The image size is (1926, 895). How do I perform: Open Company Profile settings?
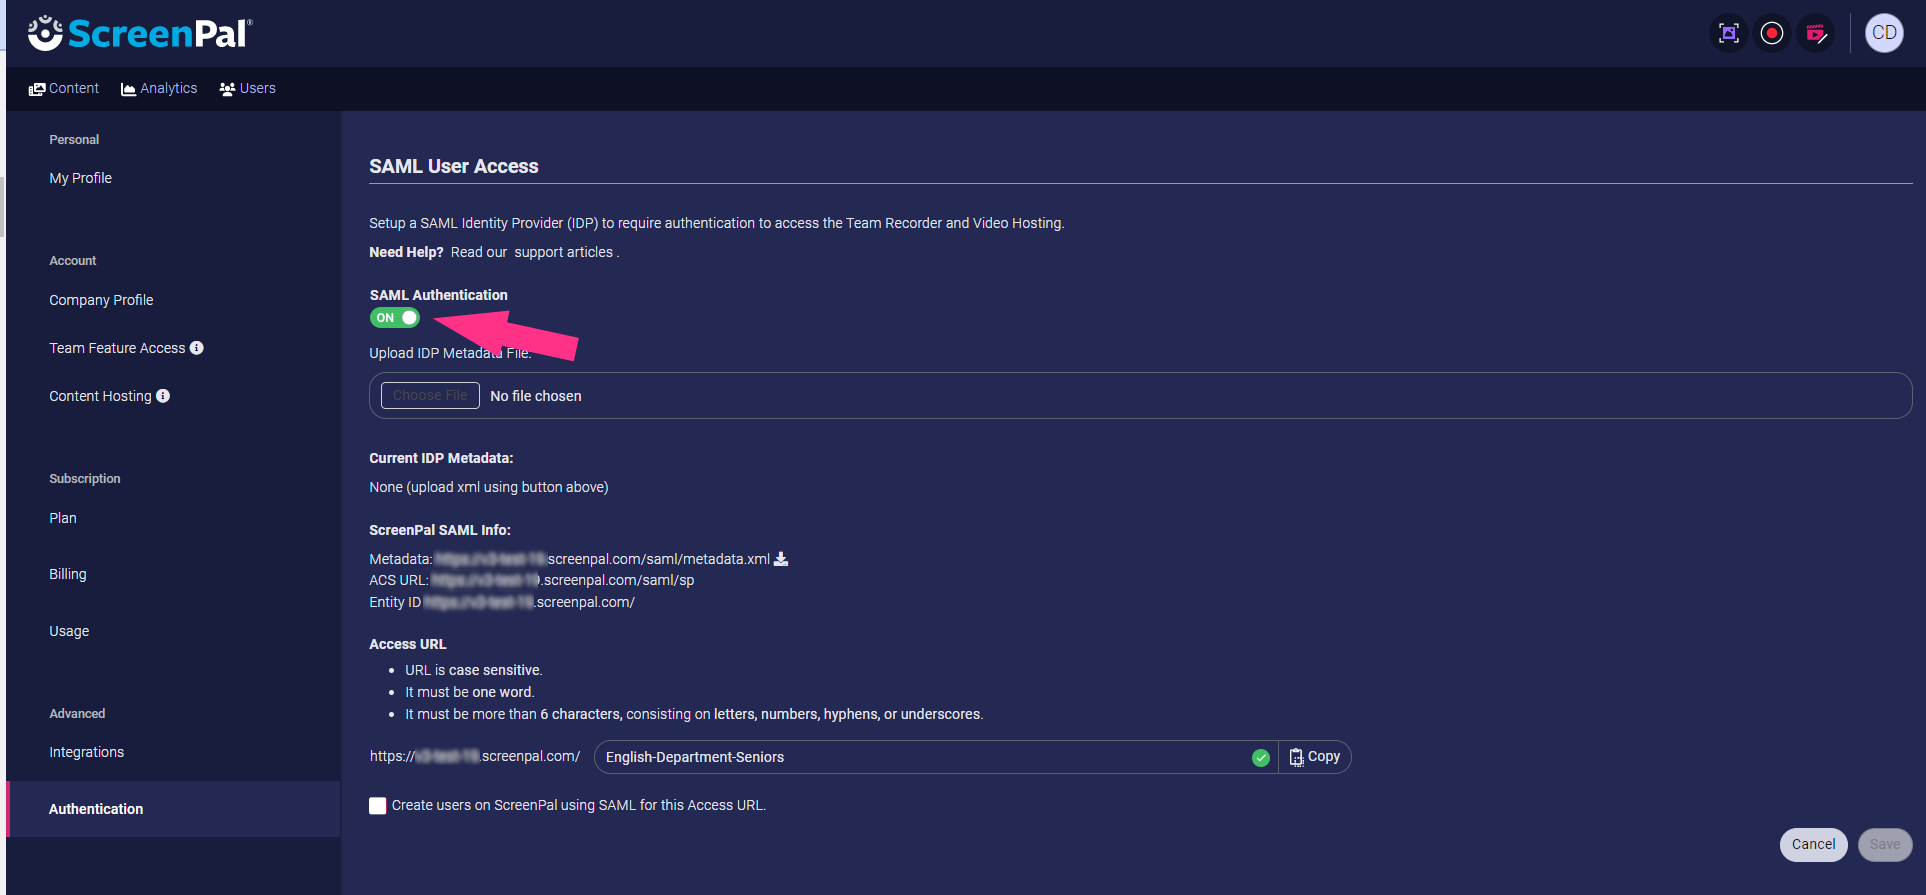tap(101, 300)
